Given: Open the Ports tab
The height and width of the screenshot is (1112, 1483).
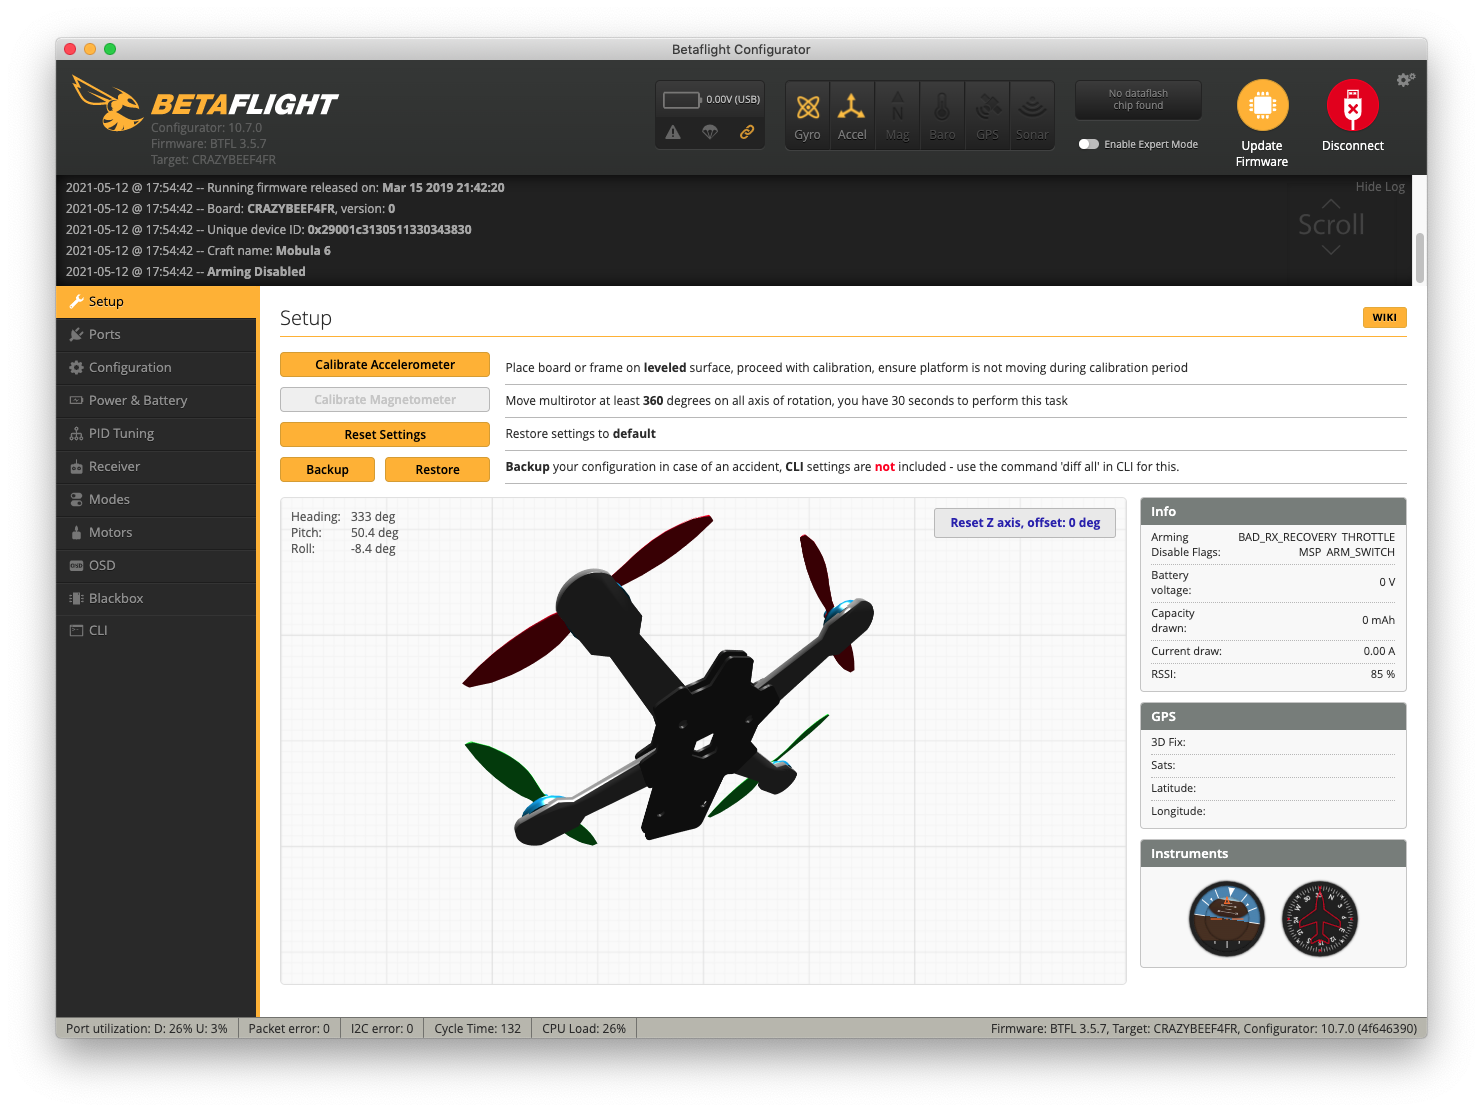Looking at the screenshot, I should [156, 335].
